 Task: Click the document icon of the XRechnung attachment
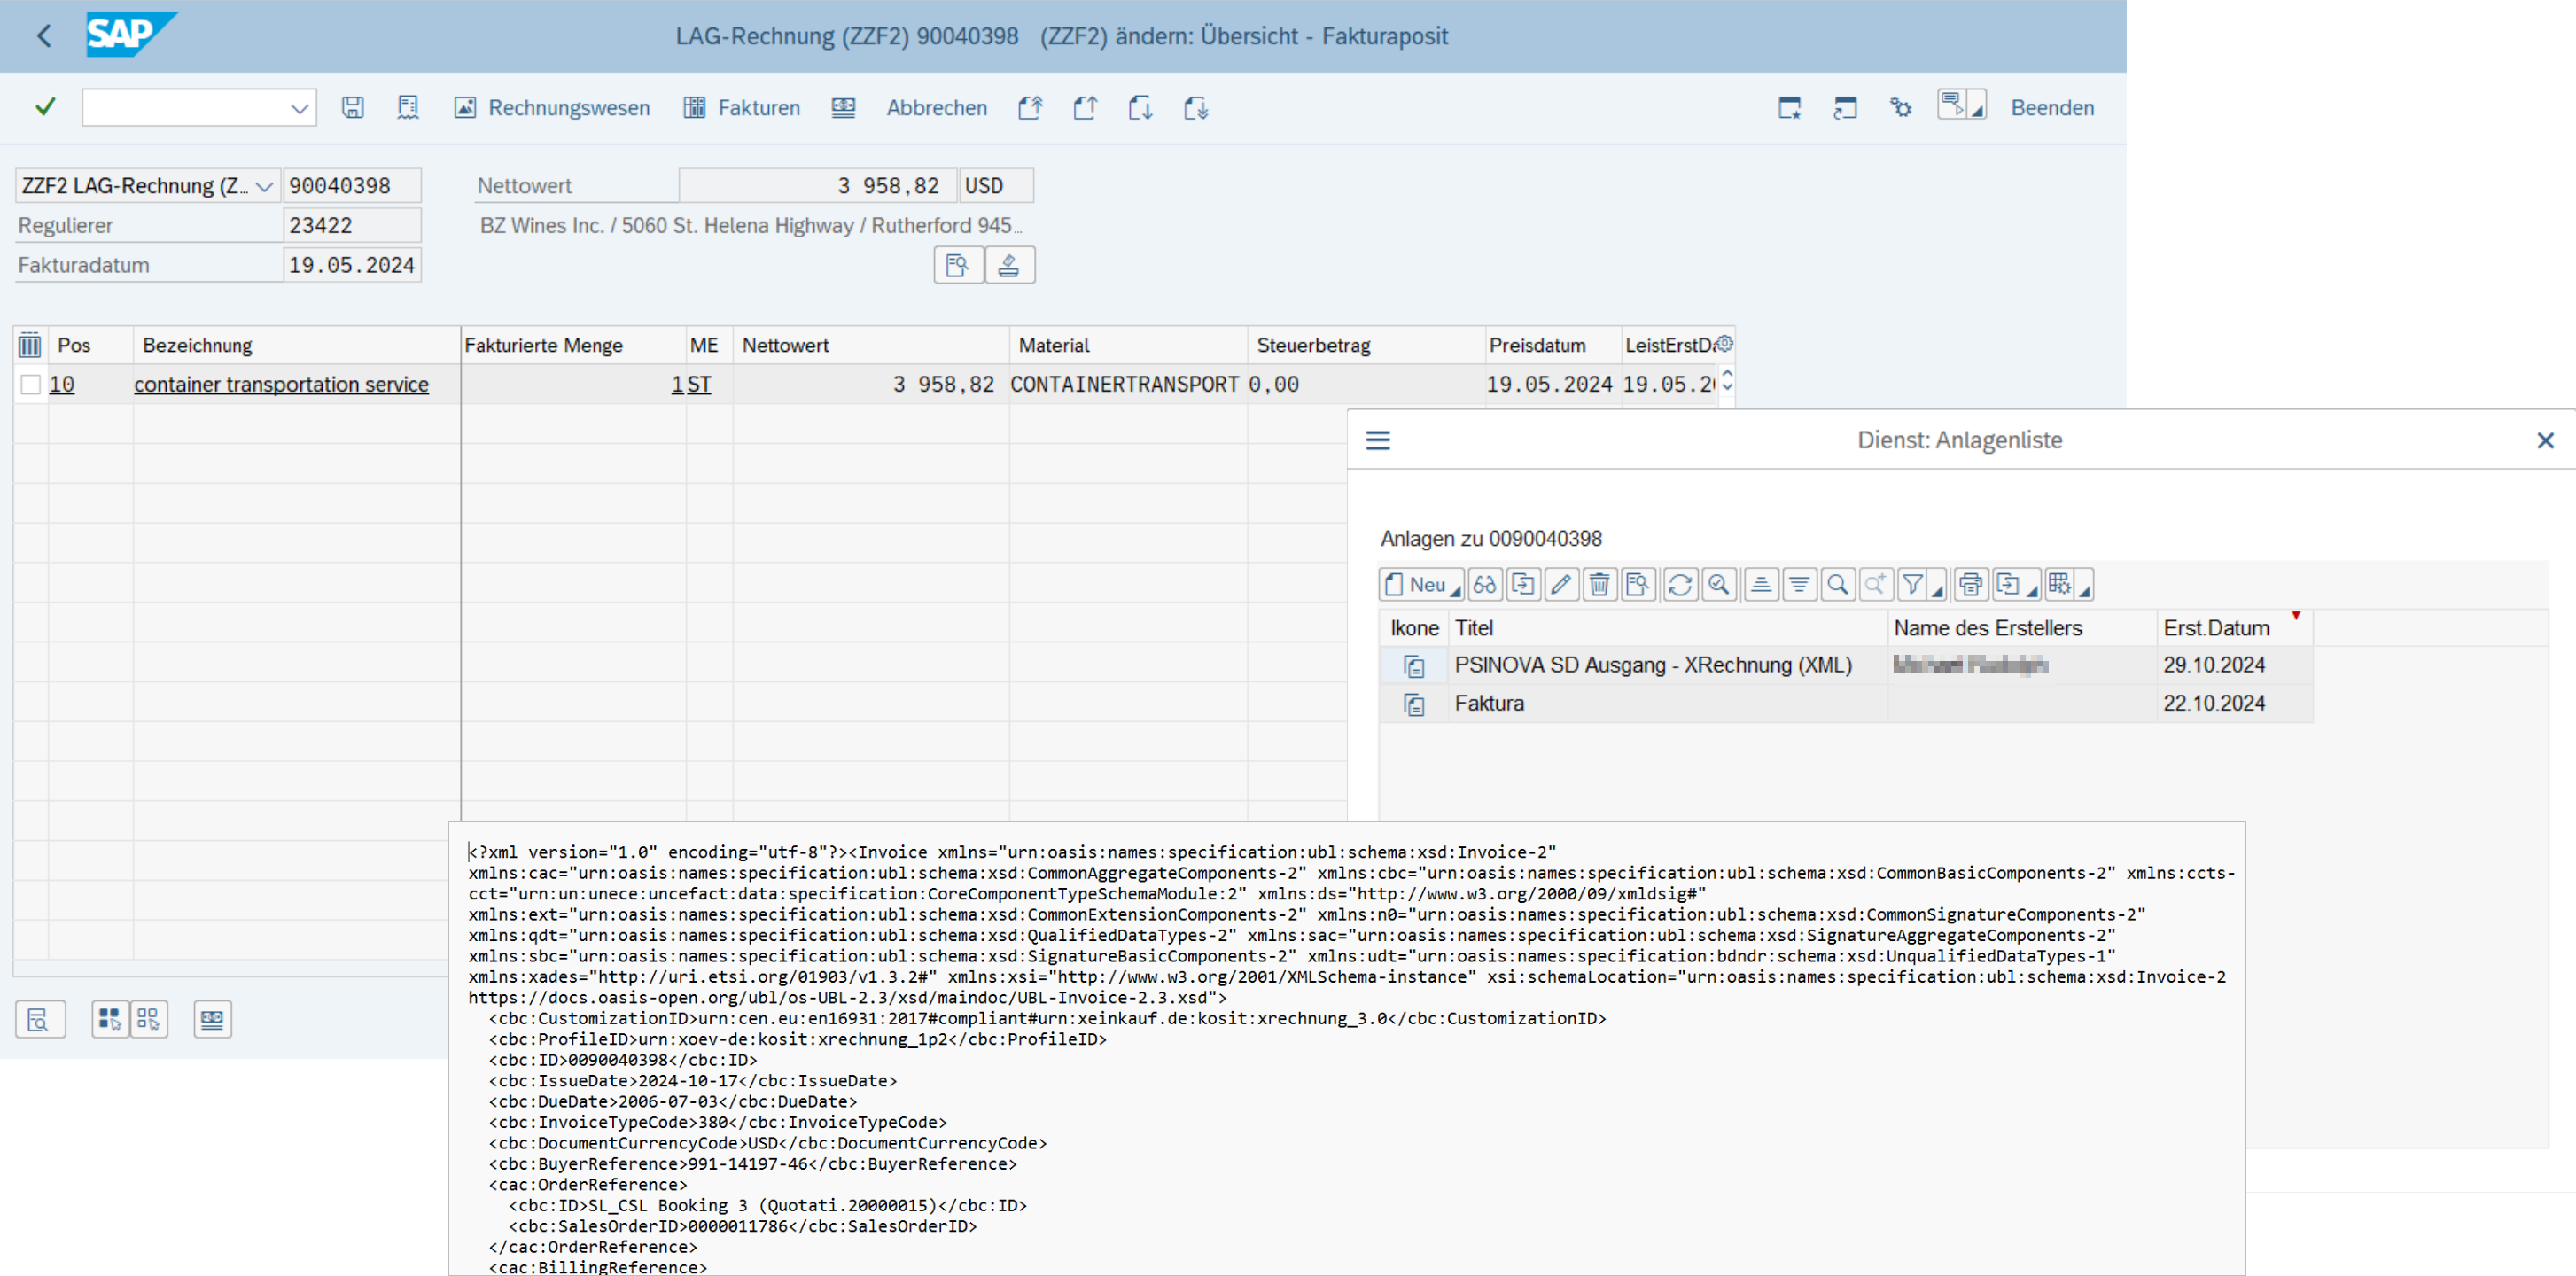1414,666
